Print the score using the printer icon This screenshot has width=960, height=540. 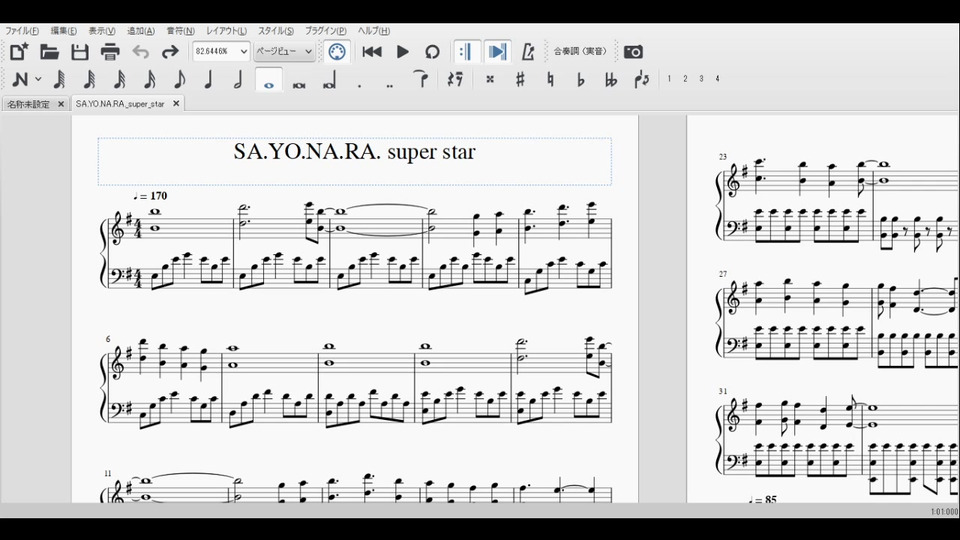tap(110, 52)
